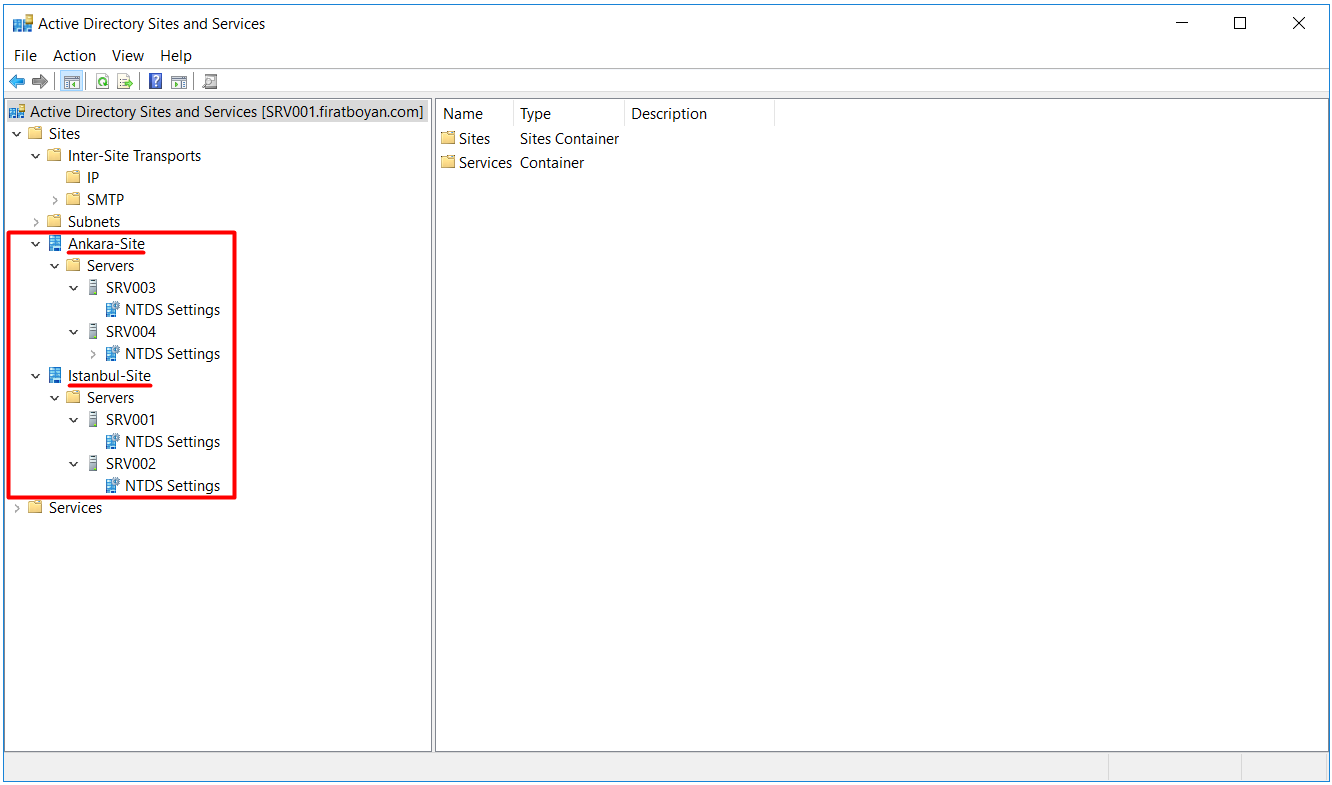Collapse the Inter-Site Transports node

[36, 156]
